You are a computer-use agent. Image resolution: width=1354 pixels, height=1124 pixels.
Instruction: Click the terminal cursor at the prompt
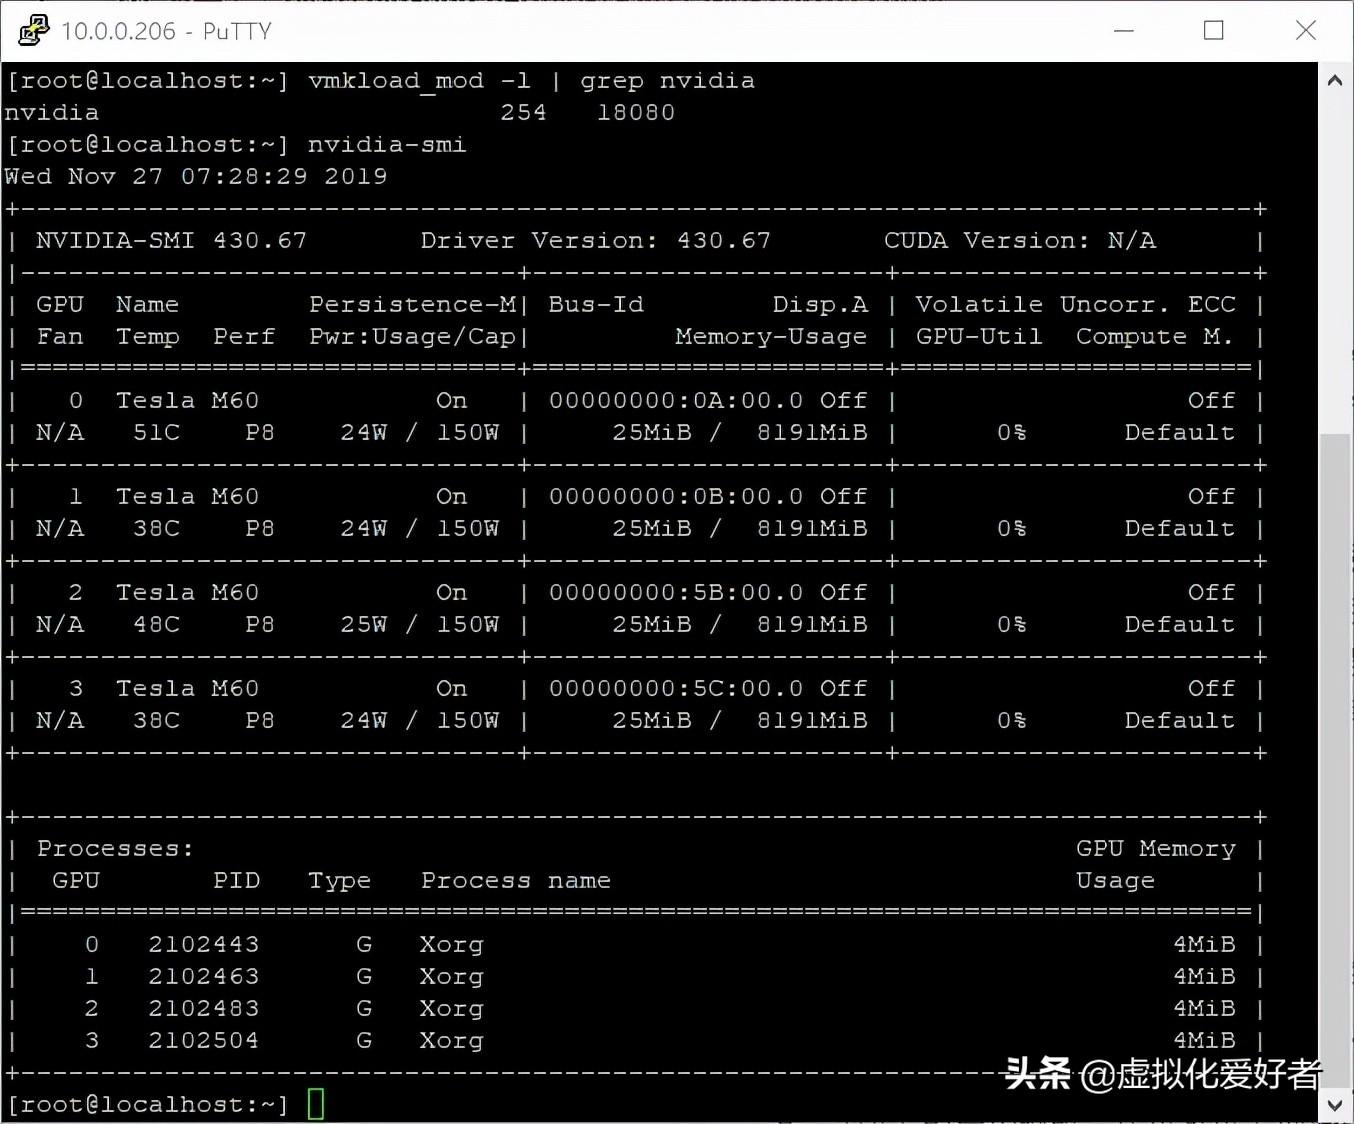pos(316,1104)
